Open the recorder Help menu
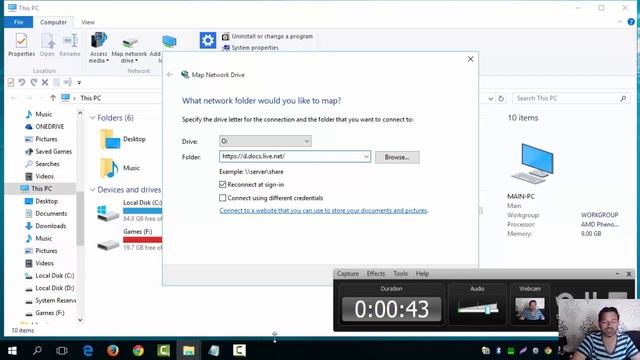Screen dimensions: 640x360 pos(422,273)
